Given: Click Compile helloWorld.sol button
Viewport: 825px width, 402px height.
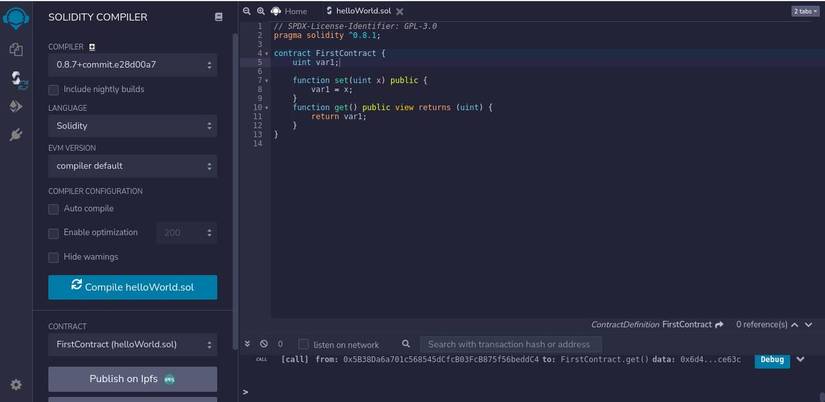Looking at the screenshot, I should (x=133, y=287).
